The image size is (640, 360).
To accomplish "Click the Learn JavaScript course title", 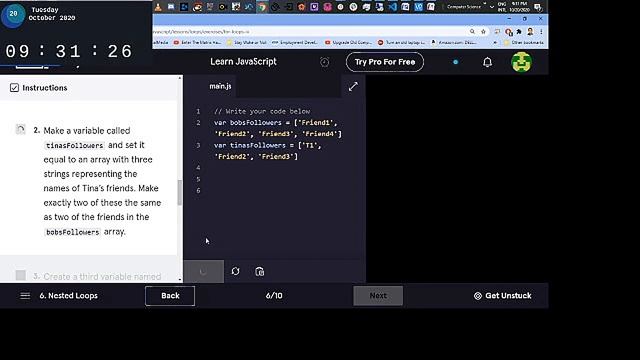I will coord(243,62).
